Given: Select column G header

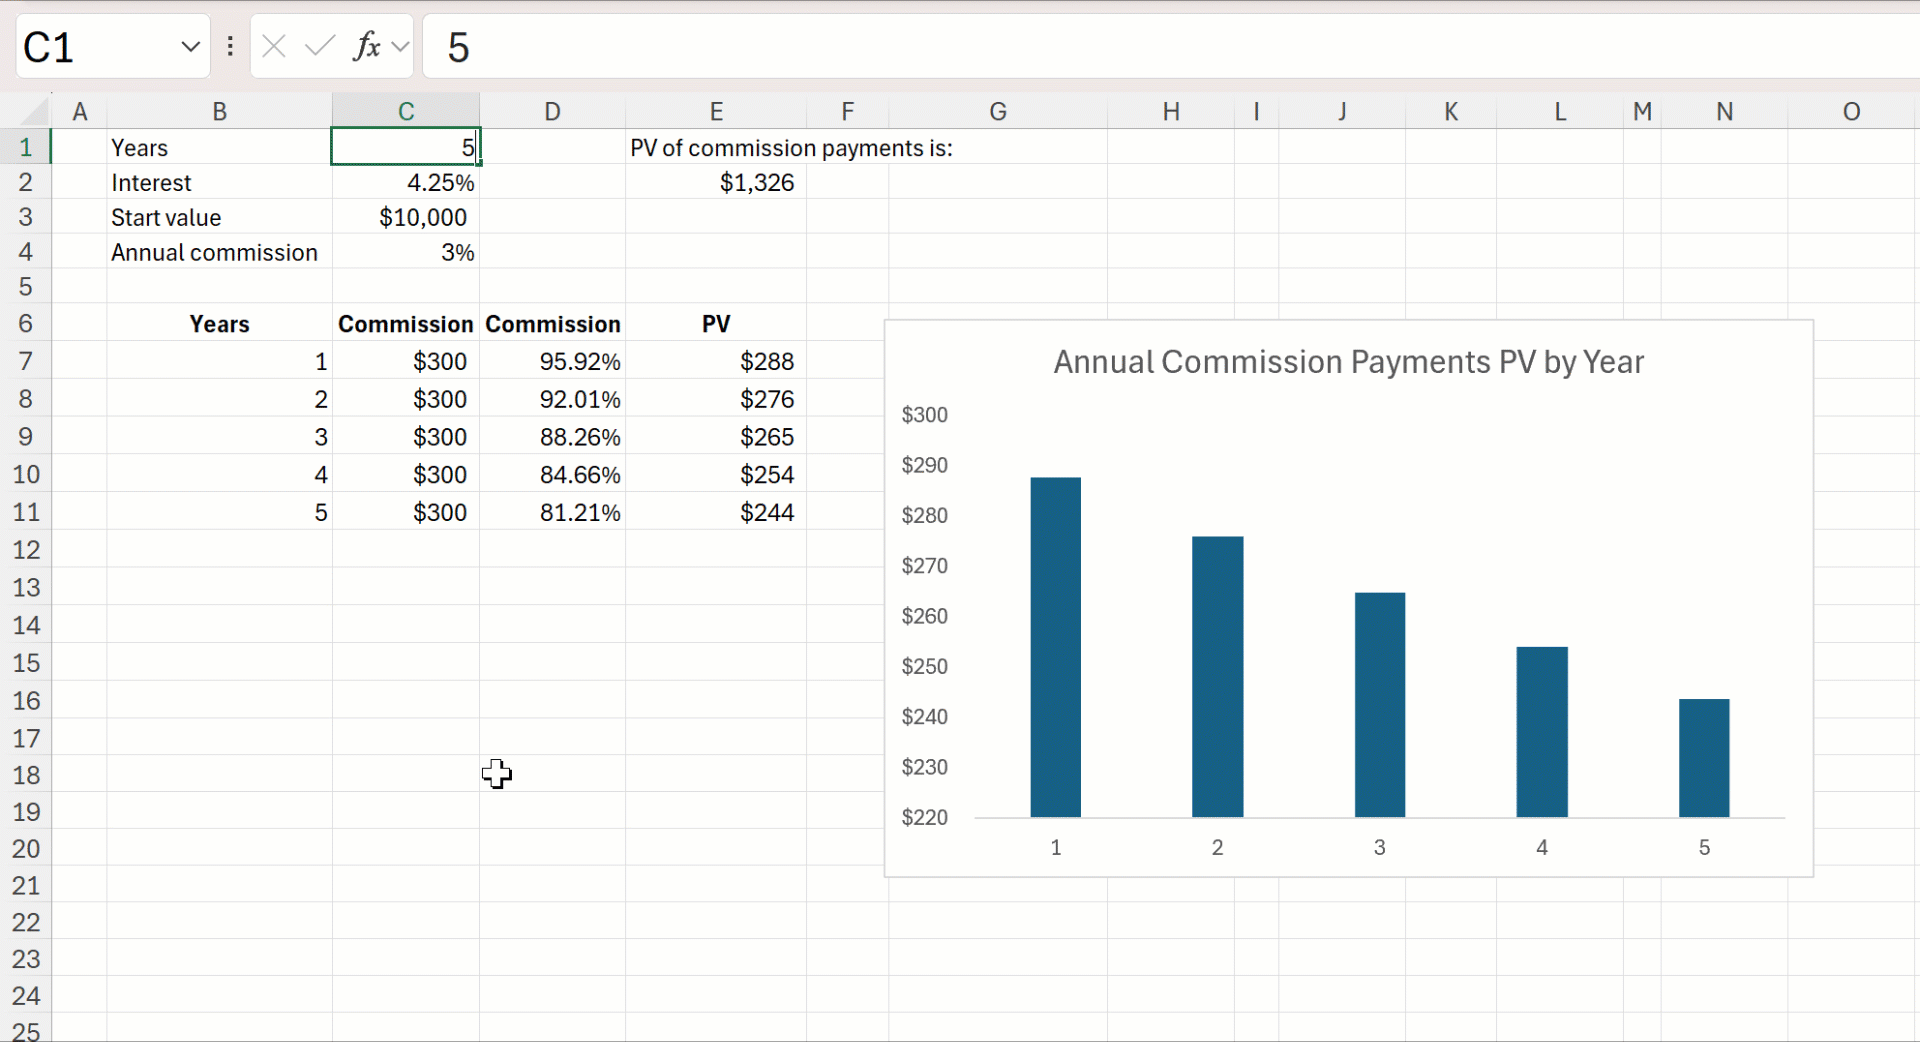Looking at the screenshot, I should point(997,111).
